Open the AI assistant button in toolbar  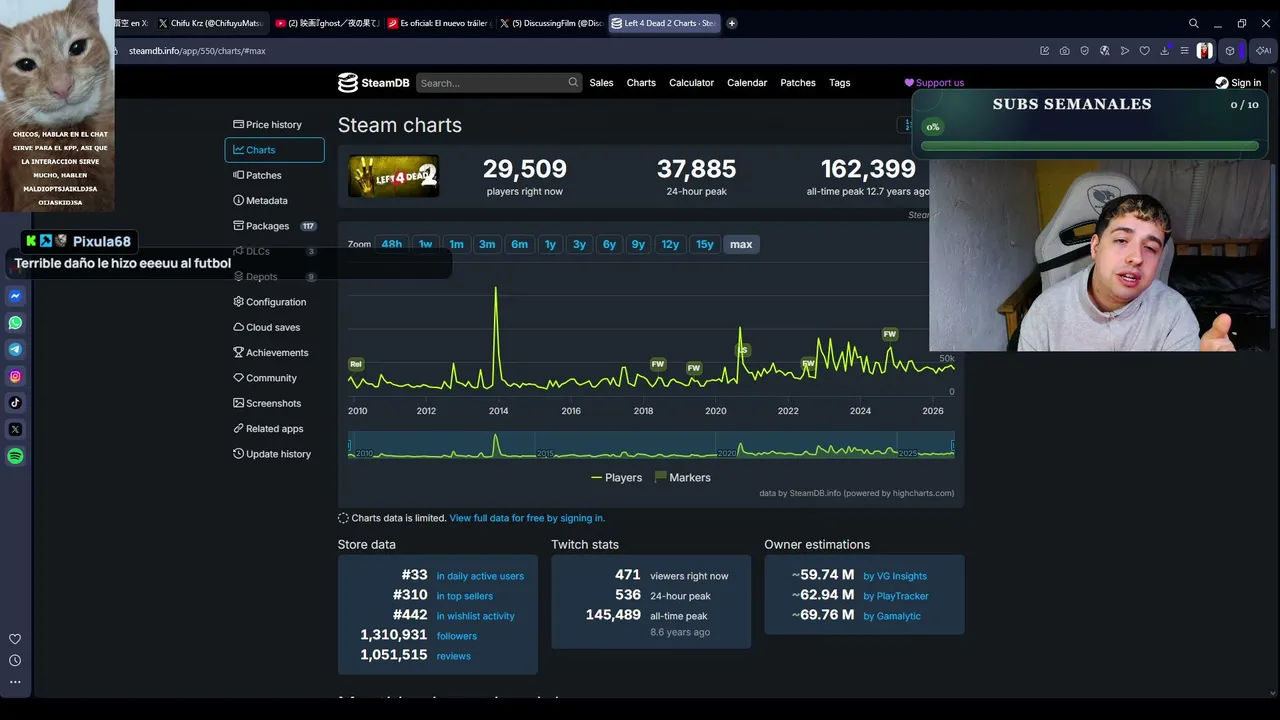1264,51
